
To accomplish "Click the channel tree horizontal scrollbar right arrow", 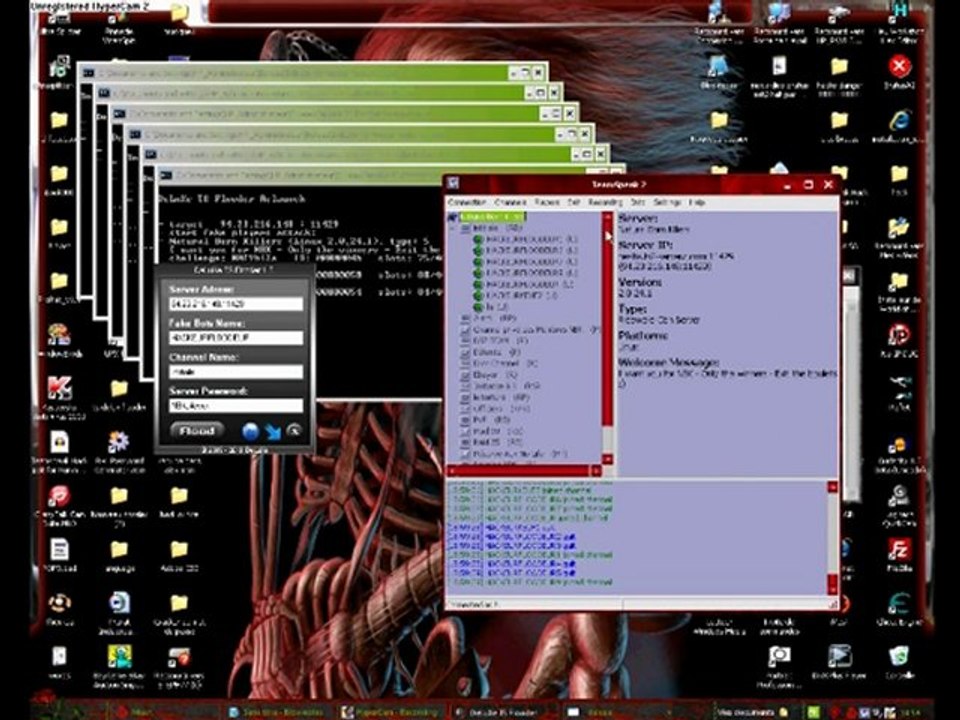I will coord(596,470).
